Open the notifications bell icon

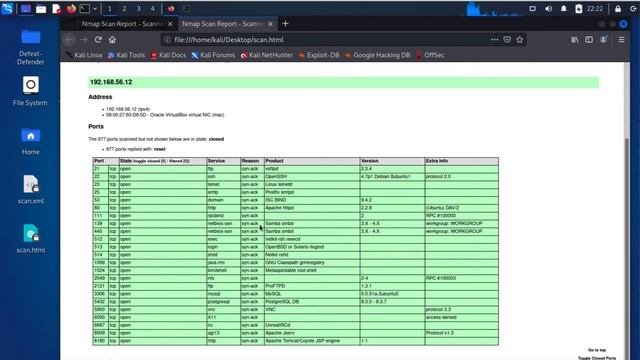(564, 9)
